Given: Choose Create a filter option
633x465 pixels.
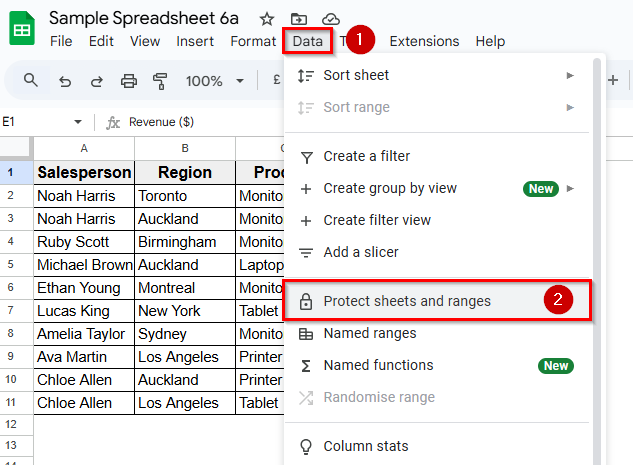Looking at the screenshot, I should pos(366,156).
